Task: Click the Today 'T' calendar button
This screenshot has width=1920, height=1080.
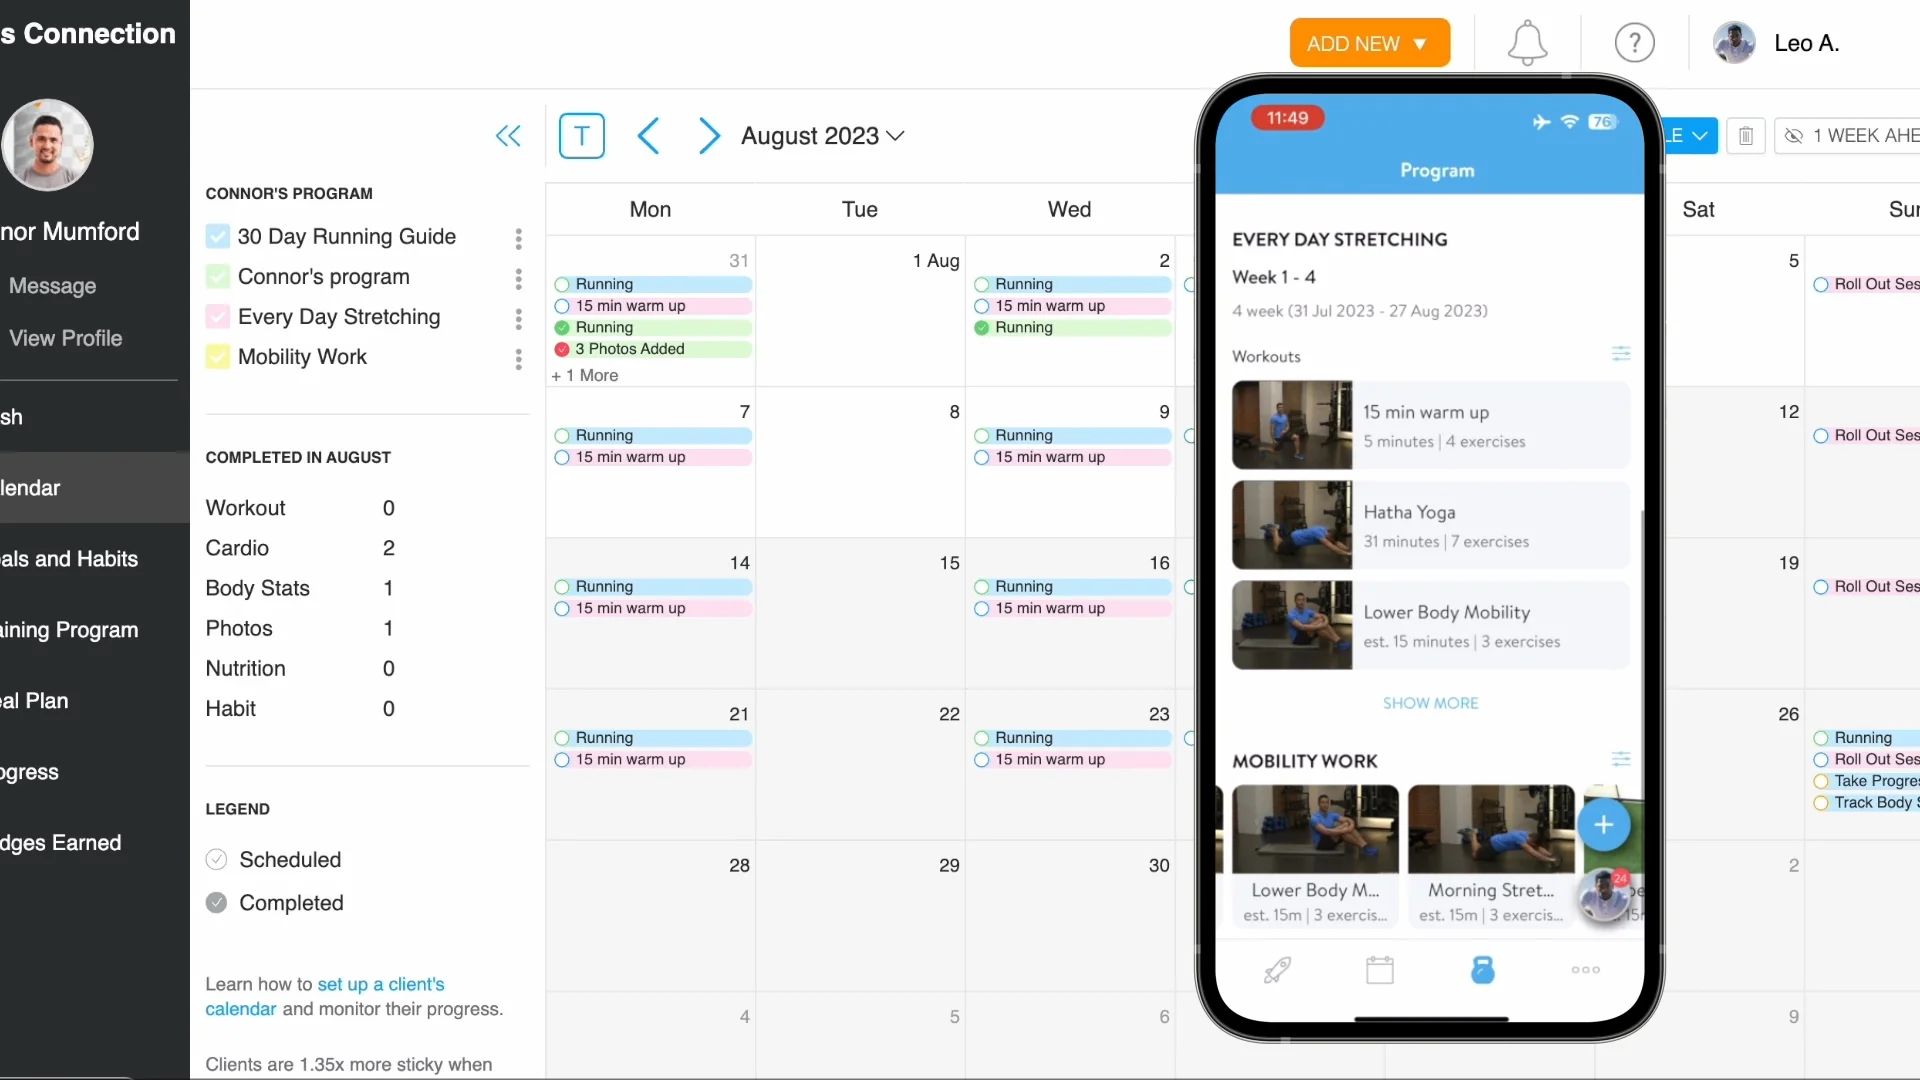Action: click(581, 136)
